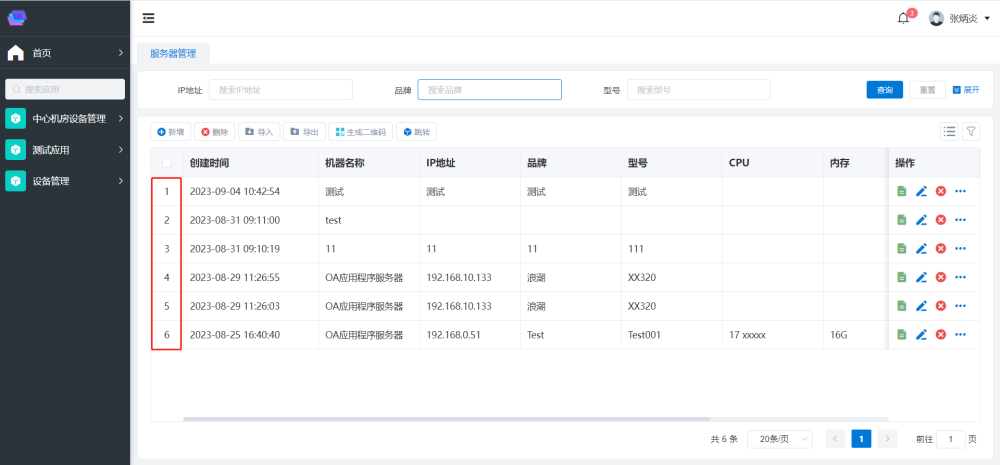
Task: Expand the 设备管理 sidebar menu
Action: (x=65, y=181)
